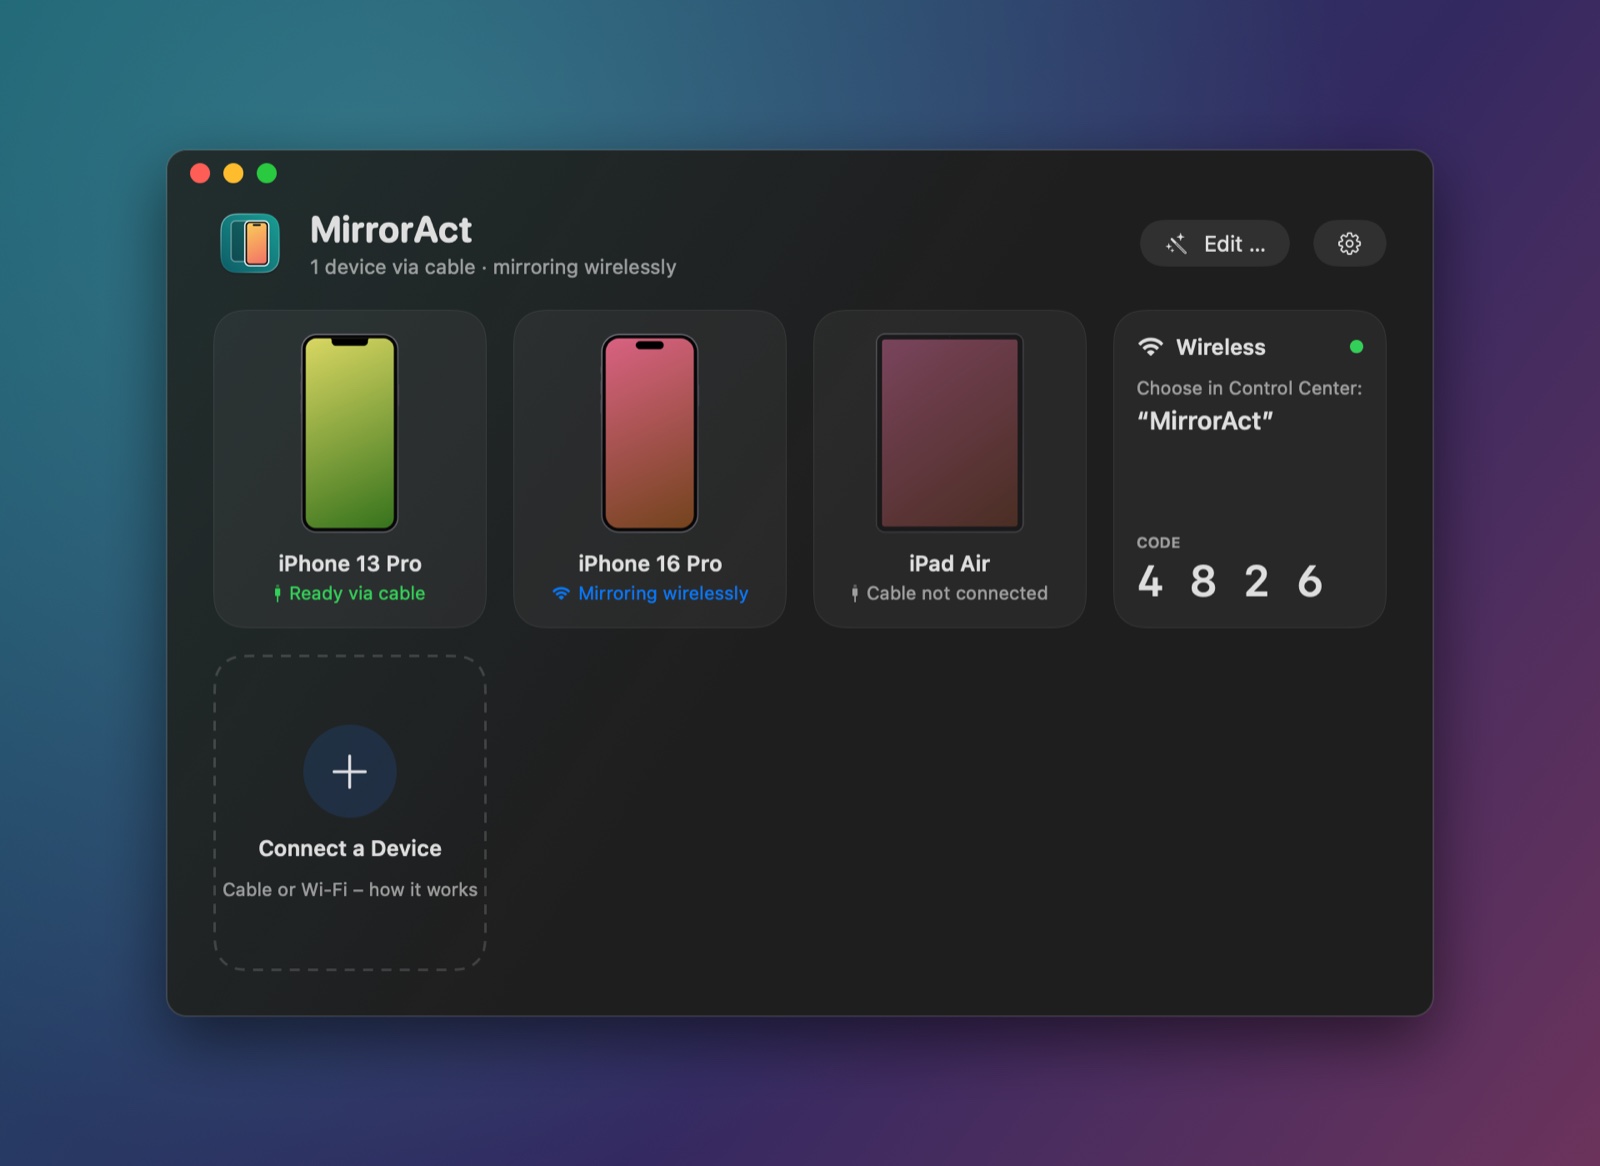Close the window with the red button

[200, 173]
